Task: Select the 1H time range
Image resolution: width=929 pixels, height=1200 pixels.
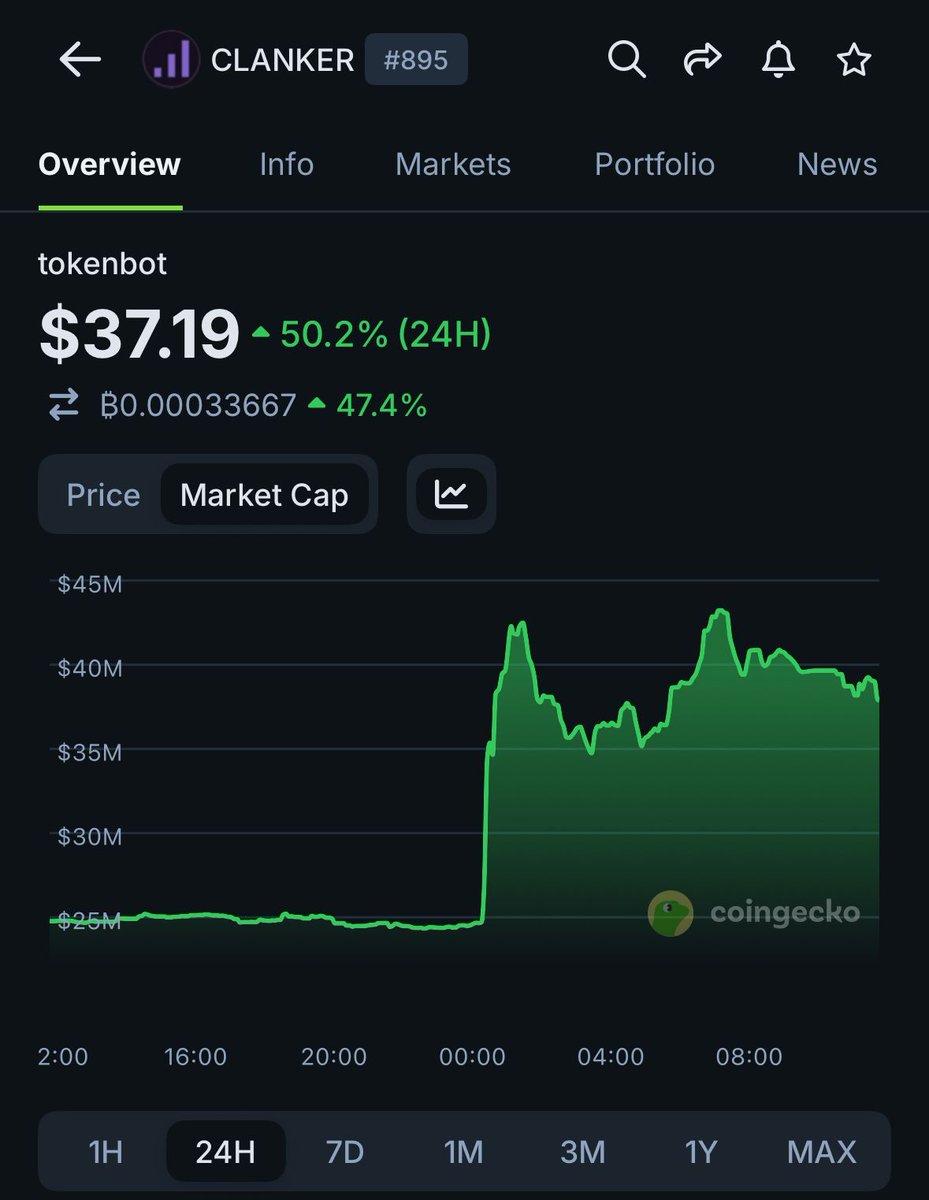Action: click(106, 1152)
